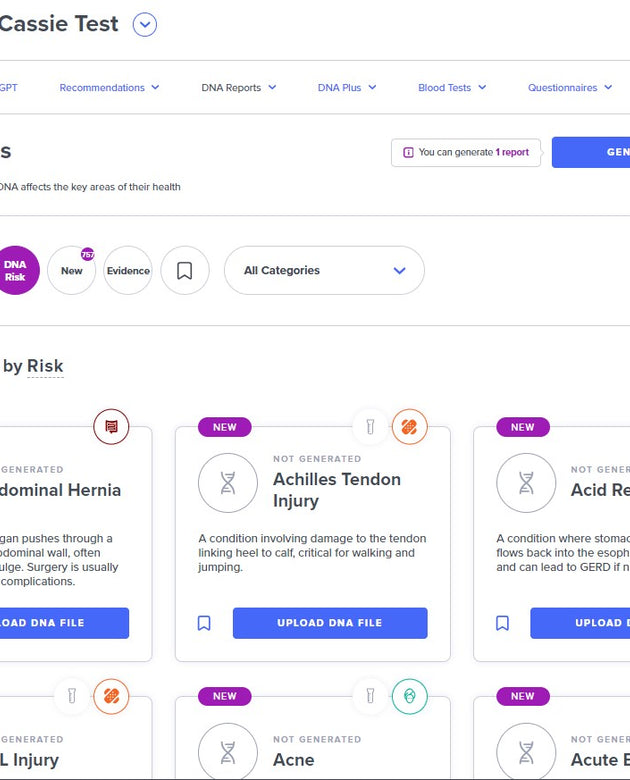Bookmark the Achilles Tendon Injury report
The height and width of the screenshot is (780, 630).
[204, 623]
